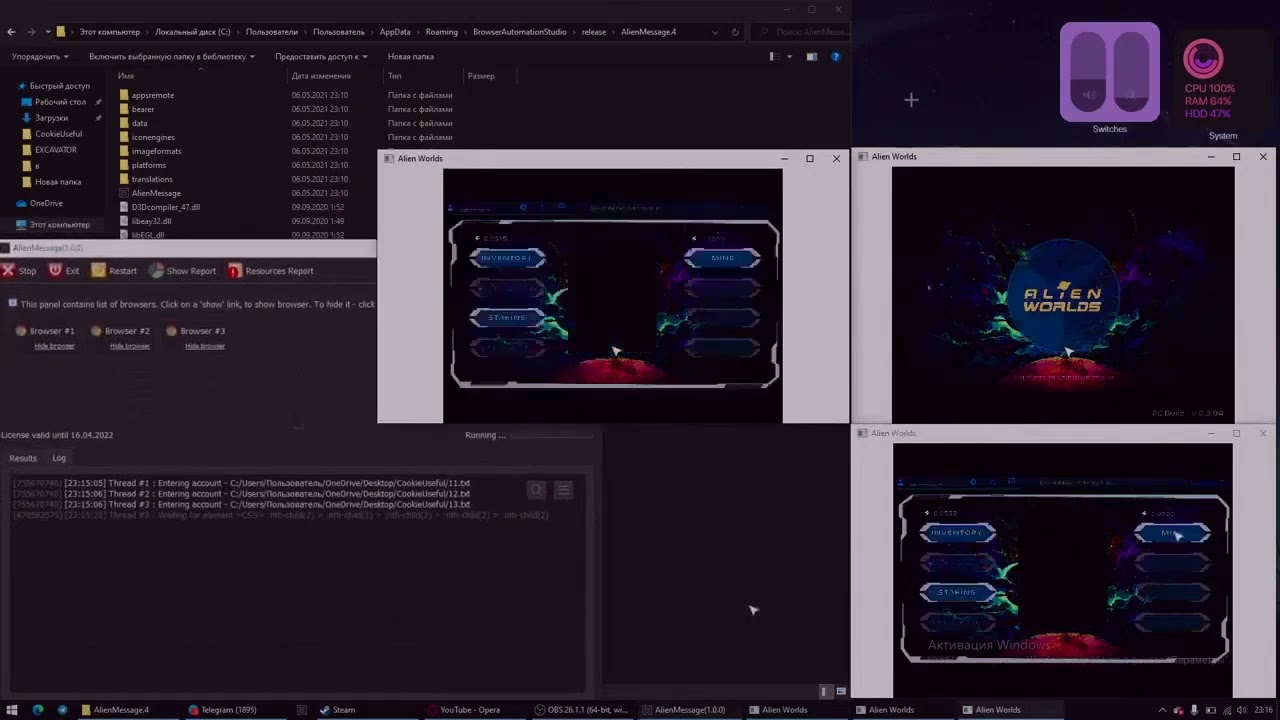The image size is (1280, 720).
Task: Click Новая папка toolbar button
Action: (x=411, y=57)
